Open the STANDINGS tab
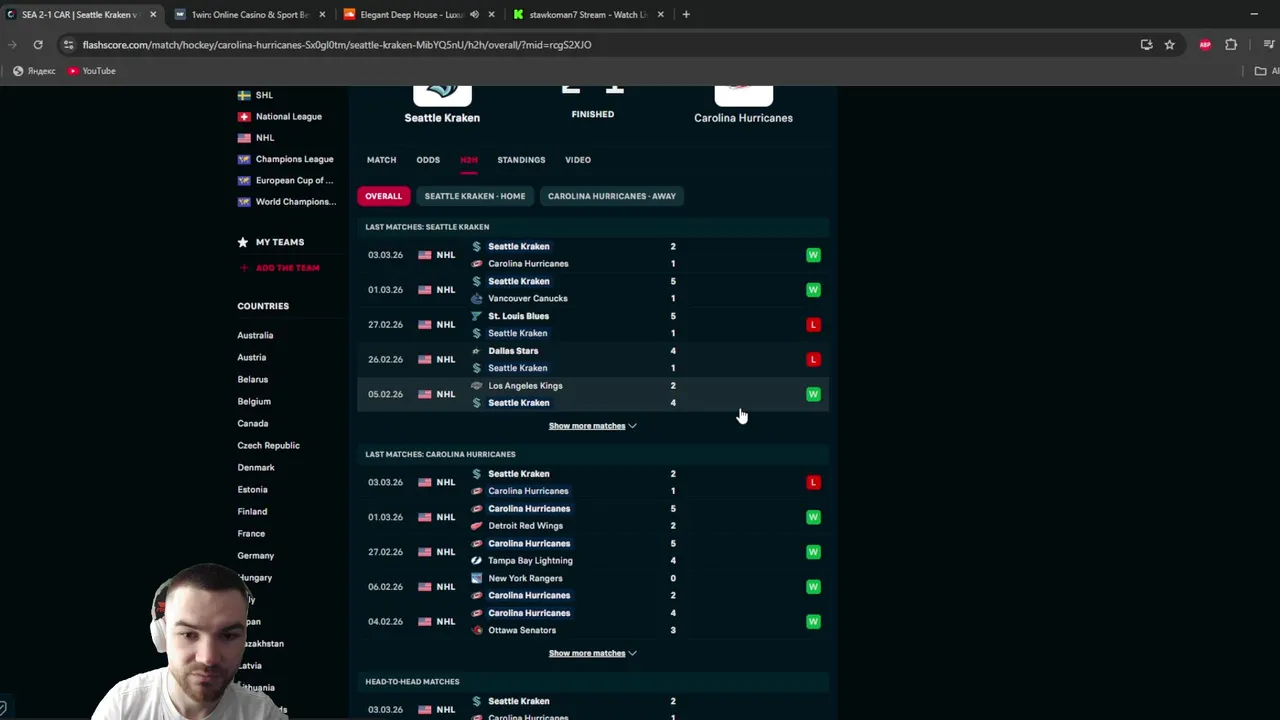Screen dimensions: 1280x720 (521, 160)
